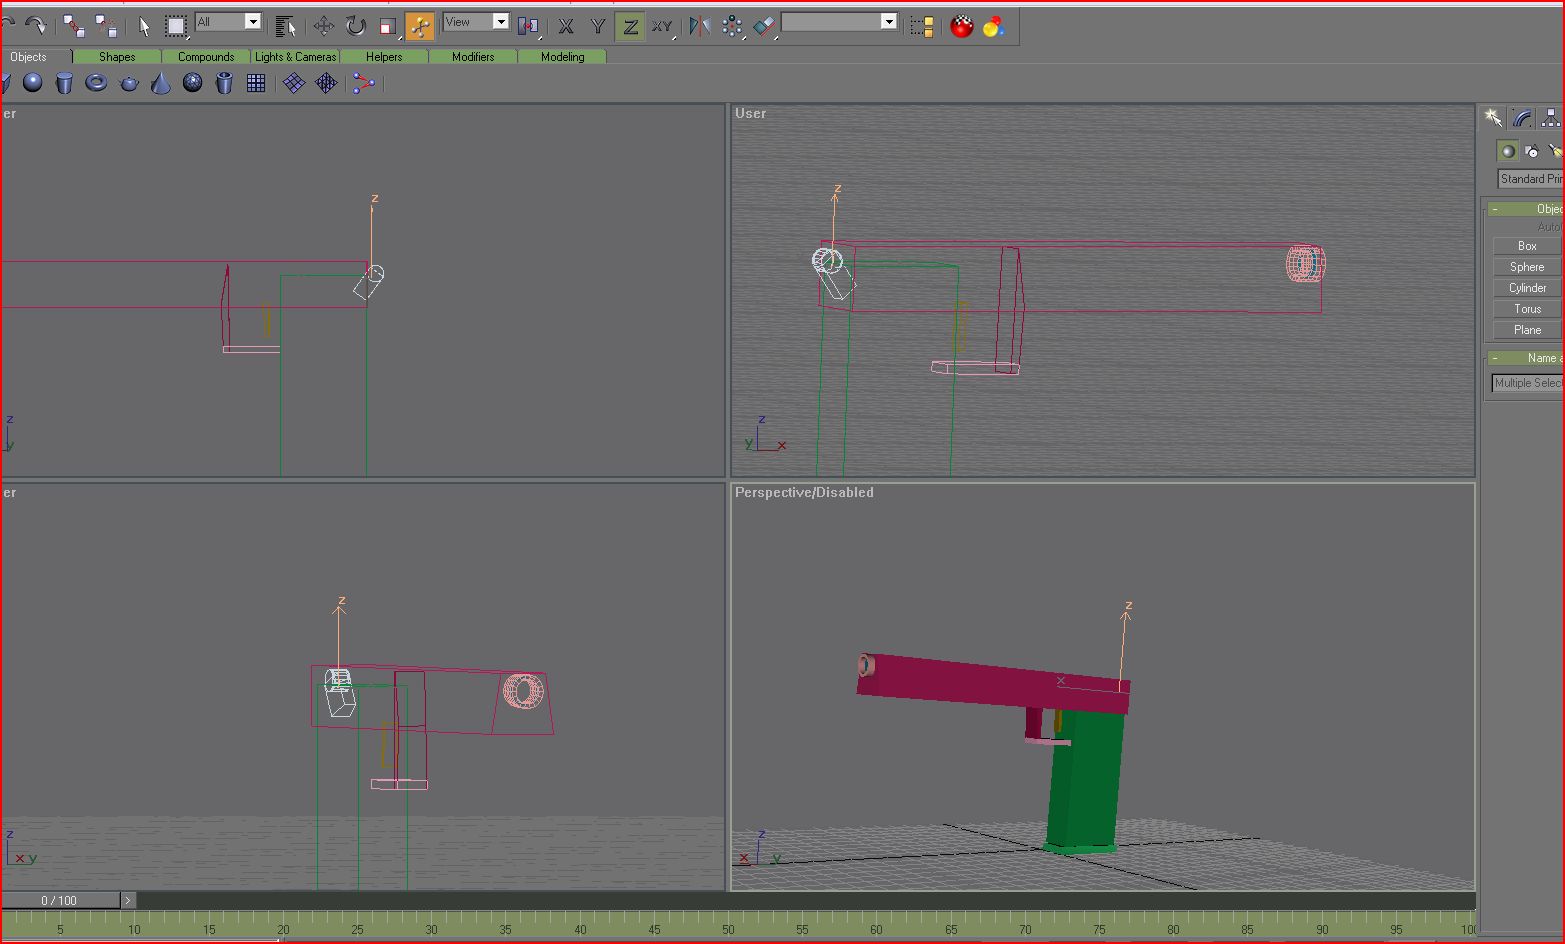Open the selection filter 'All' dropdown

(x=253, y=22)
